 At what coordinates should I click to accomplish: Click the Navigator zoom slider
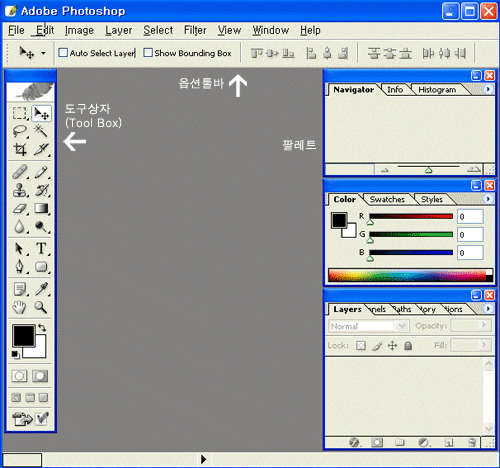[428, 169]
